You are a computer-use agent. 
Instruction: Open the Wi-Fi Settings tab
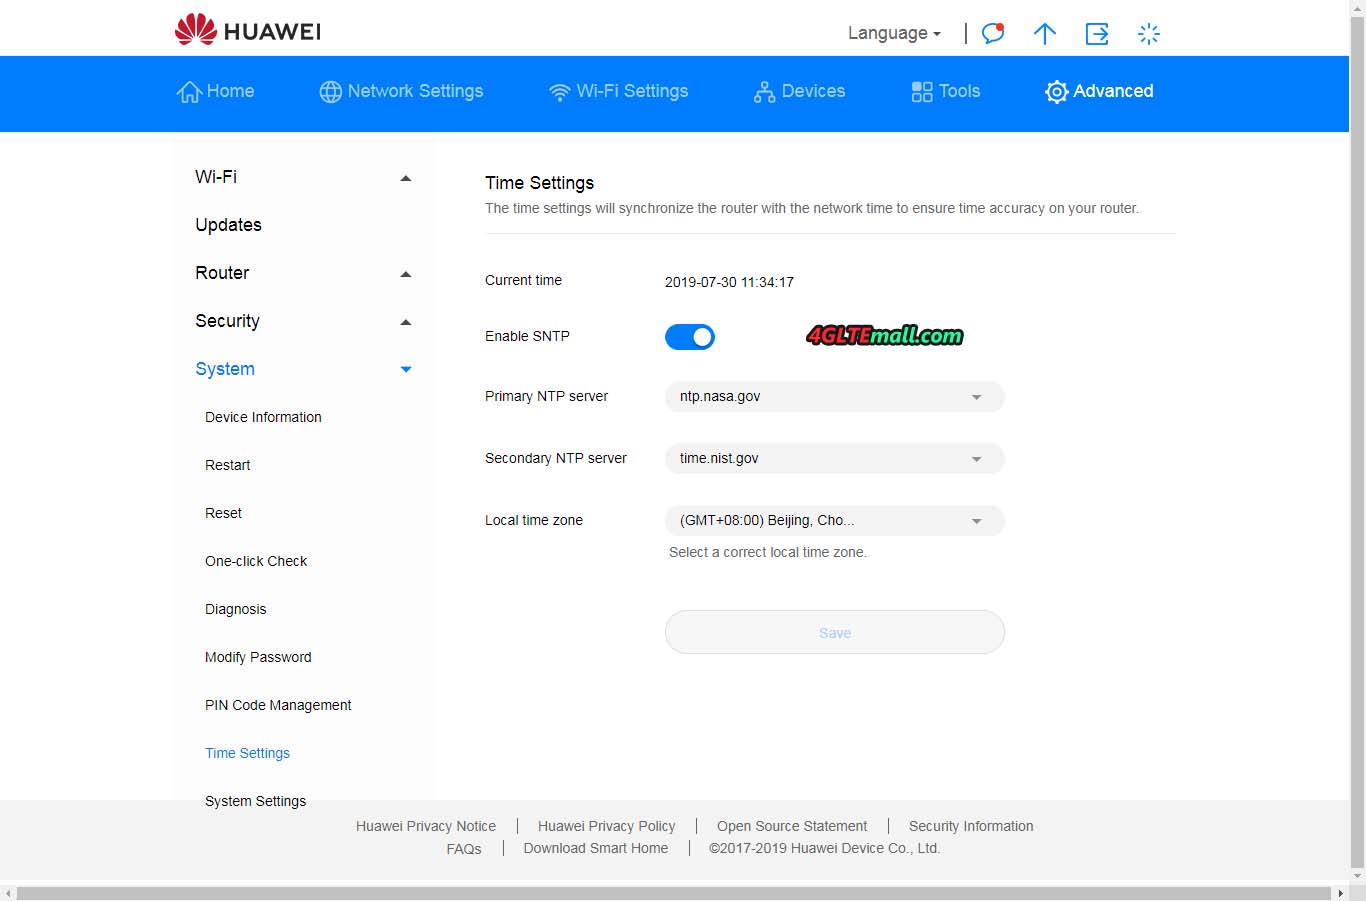[618, 91]
